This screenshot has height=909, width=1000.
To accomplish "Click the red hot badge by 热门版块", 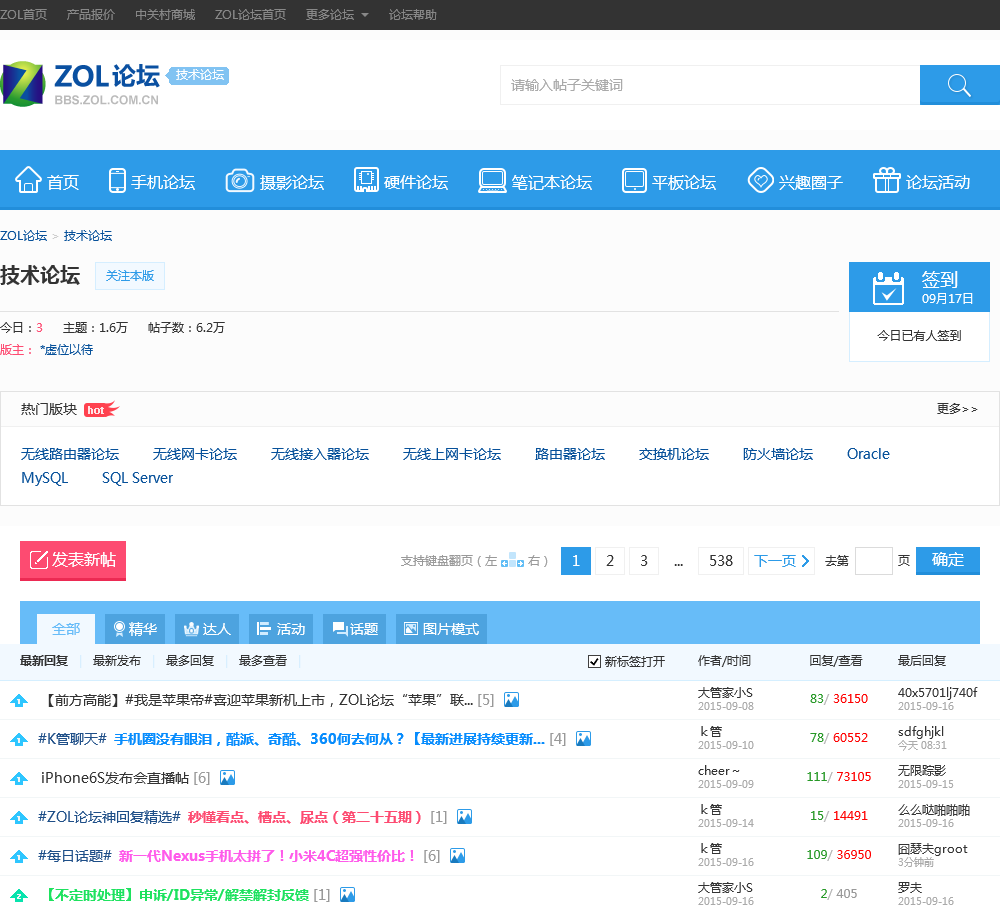I will tap(101, 409).
